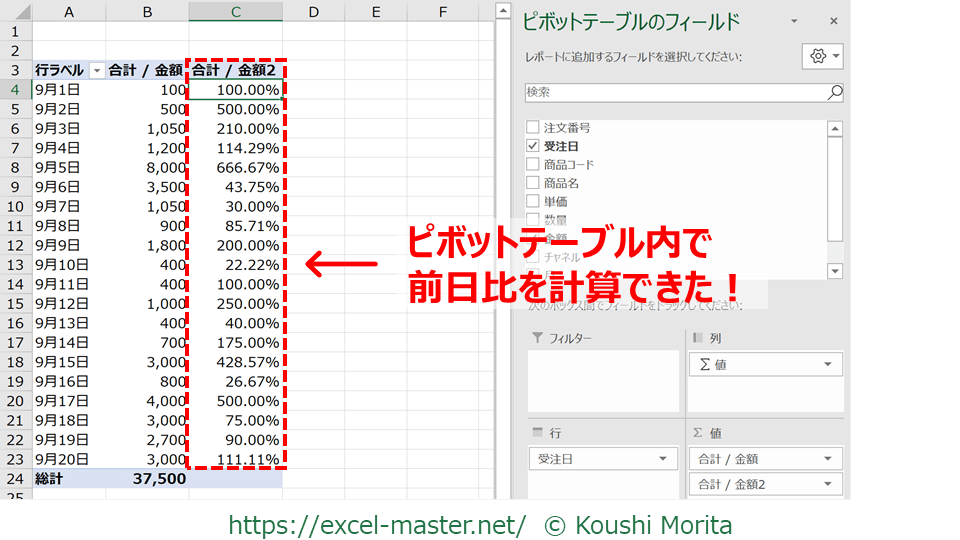Check the 注文番号 field checkbox
Screen dimensions: 960x540
tap(533, 128)
